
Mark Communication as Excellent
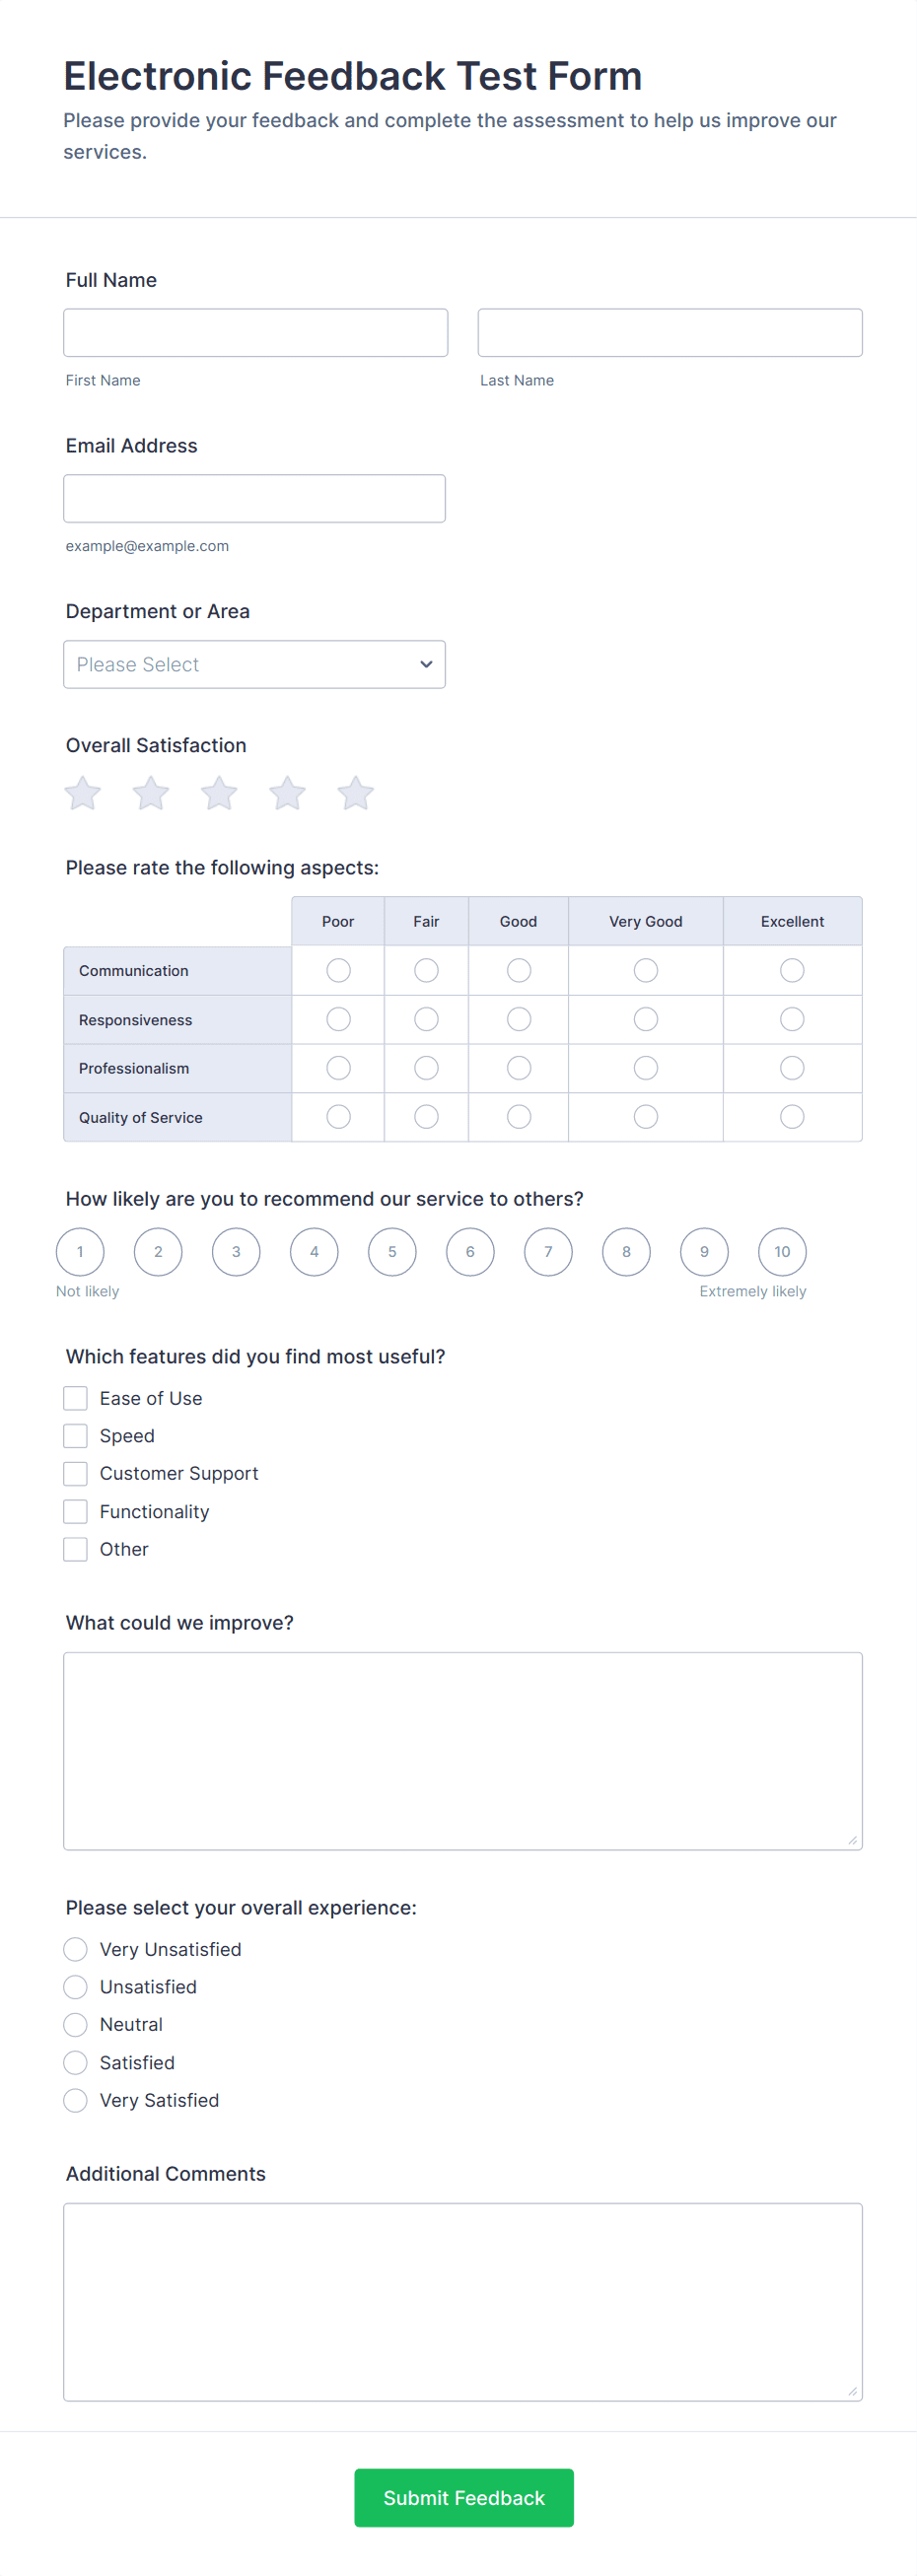pyautogui.click(x=792, y=970)
